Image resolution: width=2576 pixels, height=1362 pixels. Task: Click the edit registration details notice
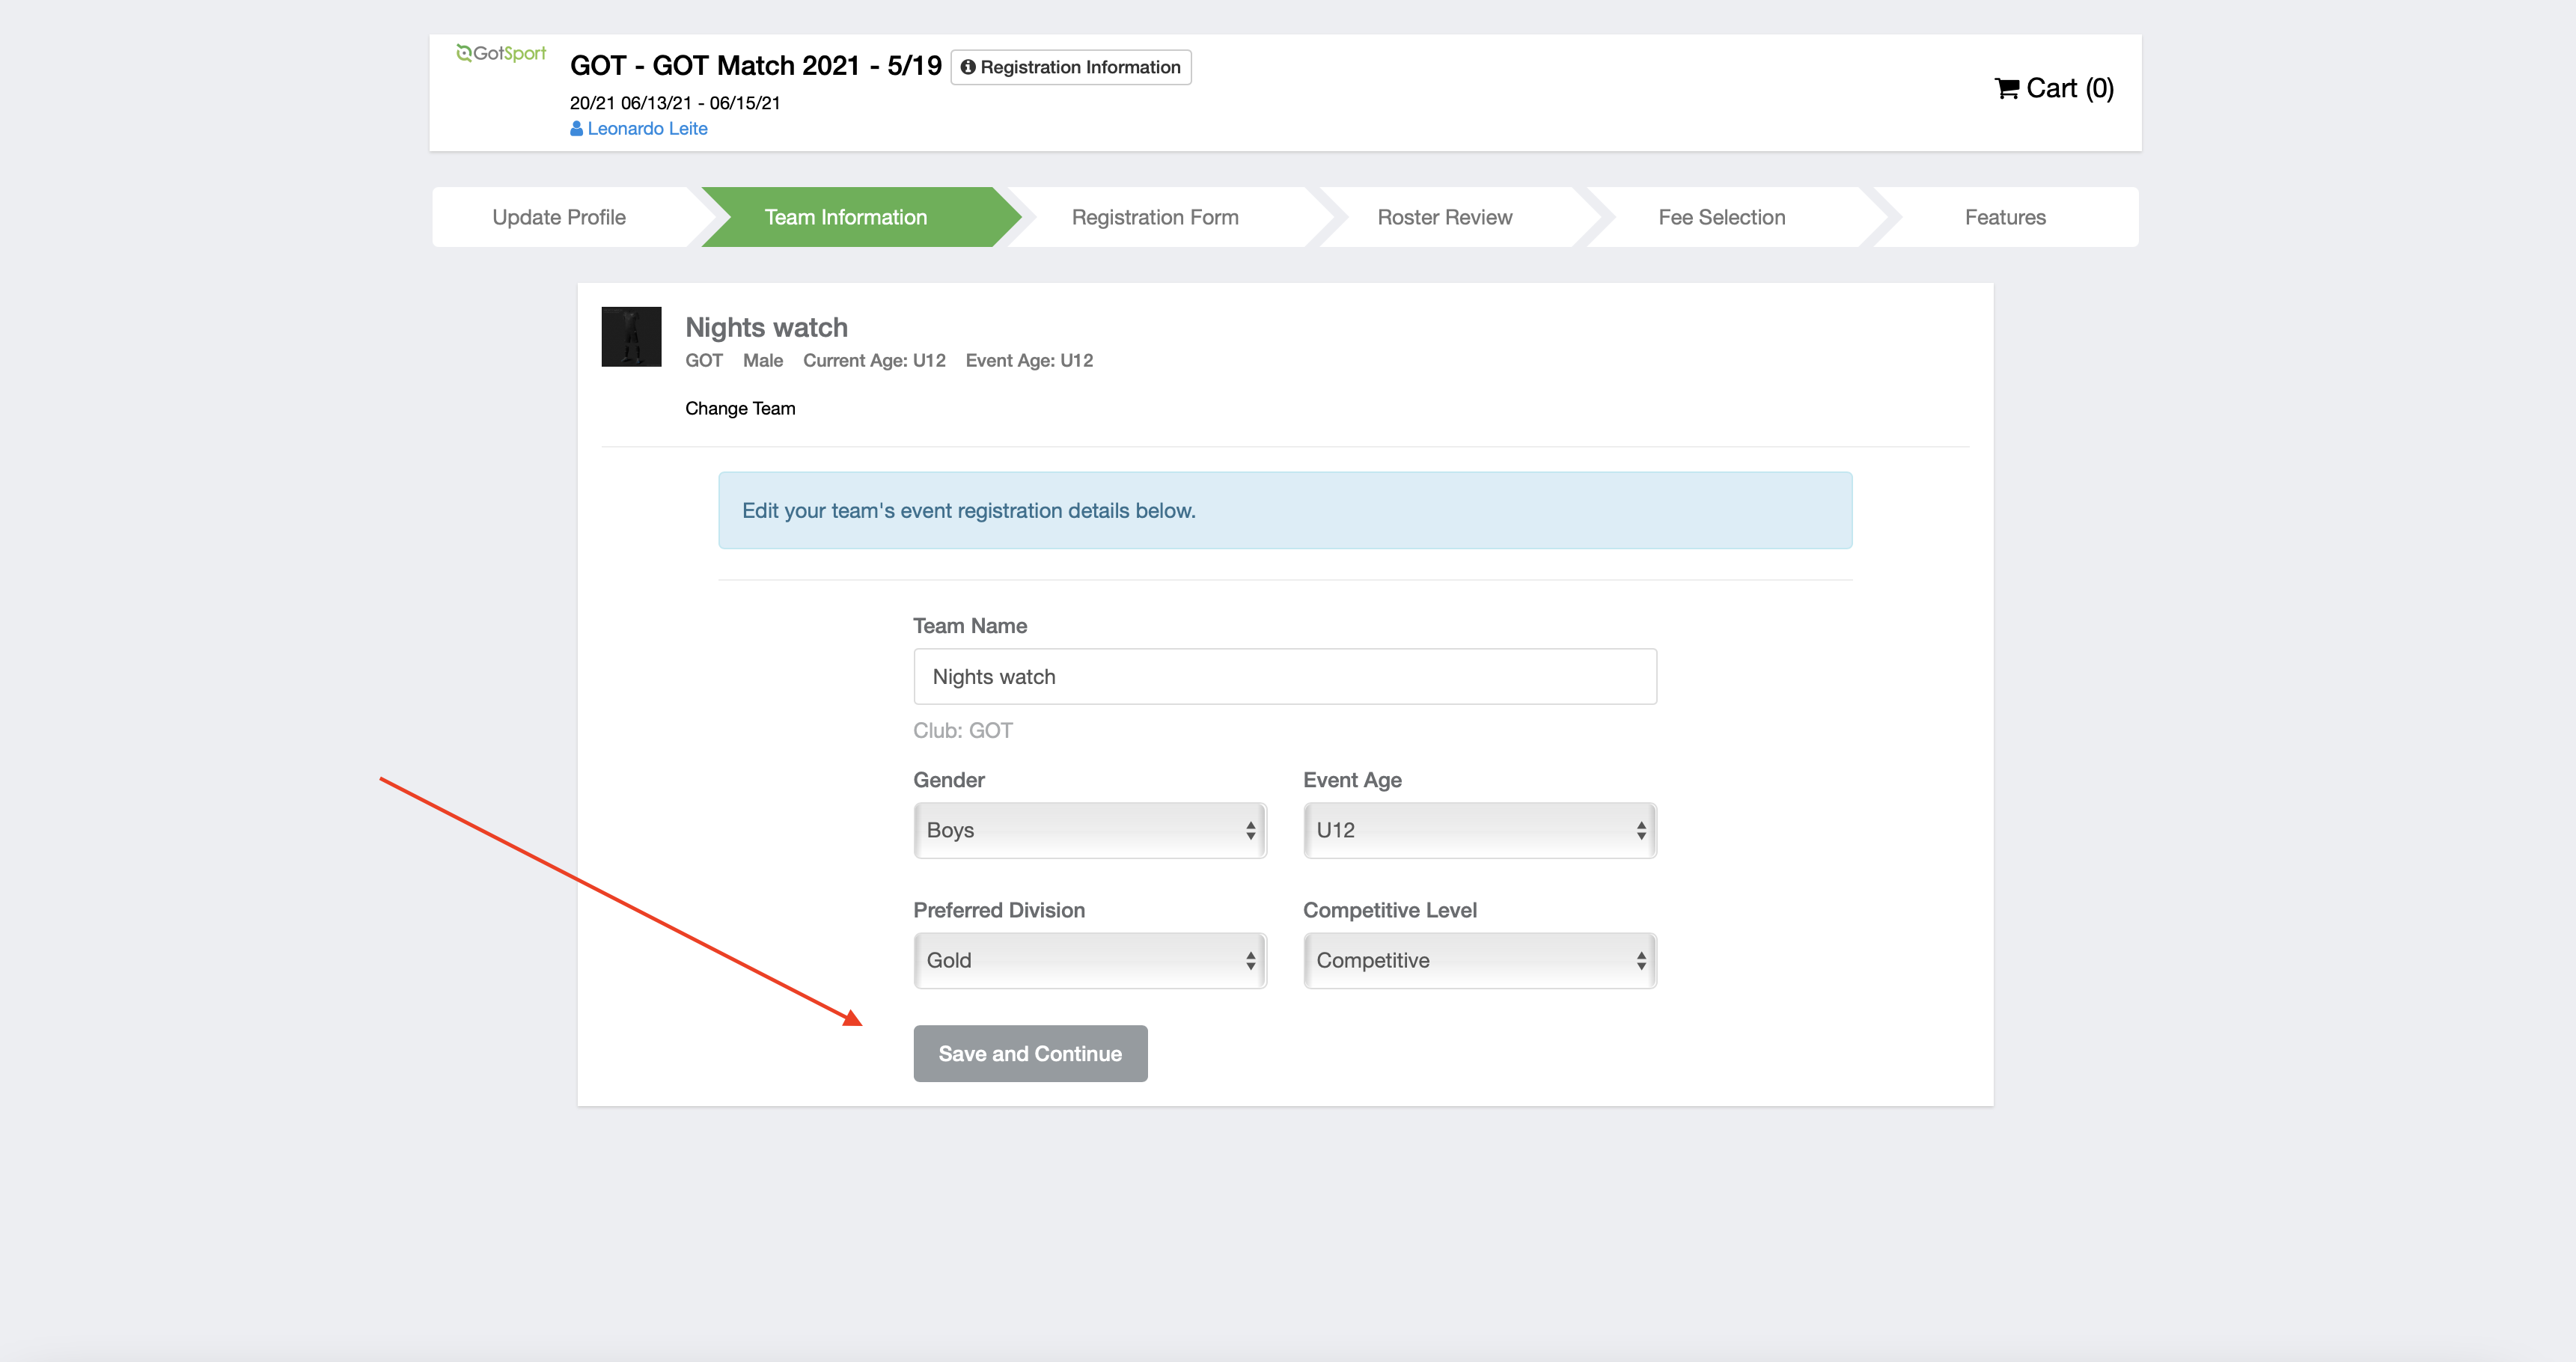click(1285, 510)
